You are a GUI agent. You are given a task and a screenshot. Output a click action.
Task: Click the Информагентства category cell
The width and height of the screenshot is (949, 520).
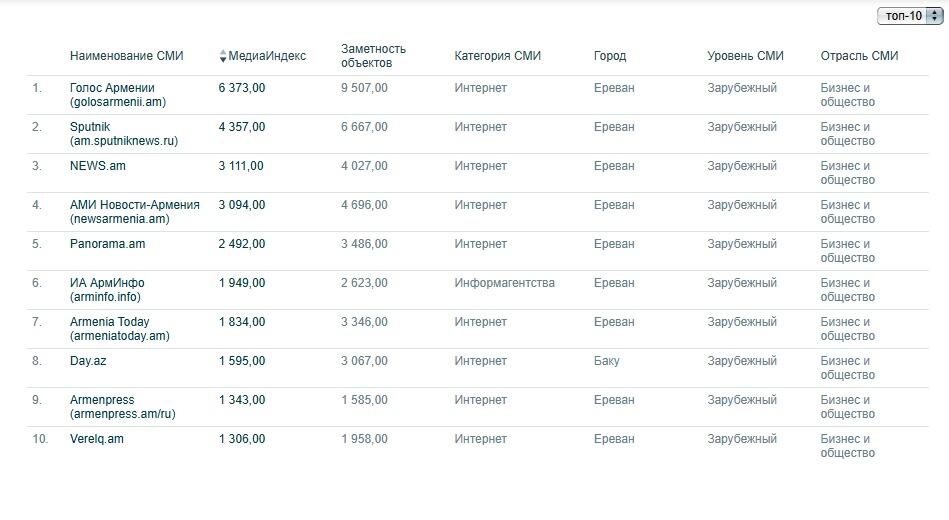[504, 283]
